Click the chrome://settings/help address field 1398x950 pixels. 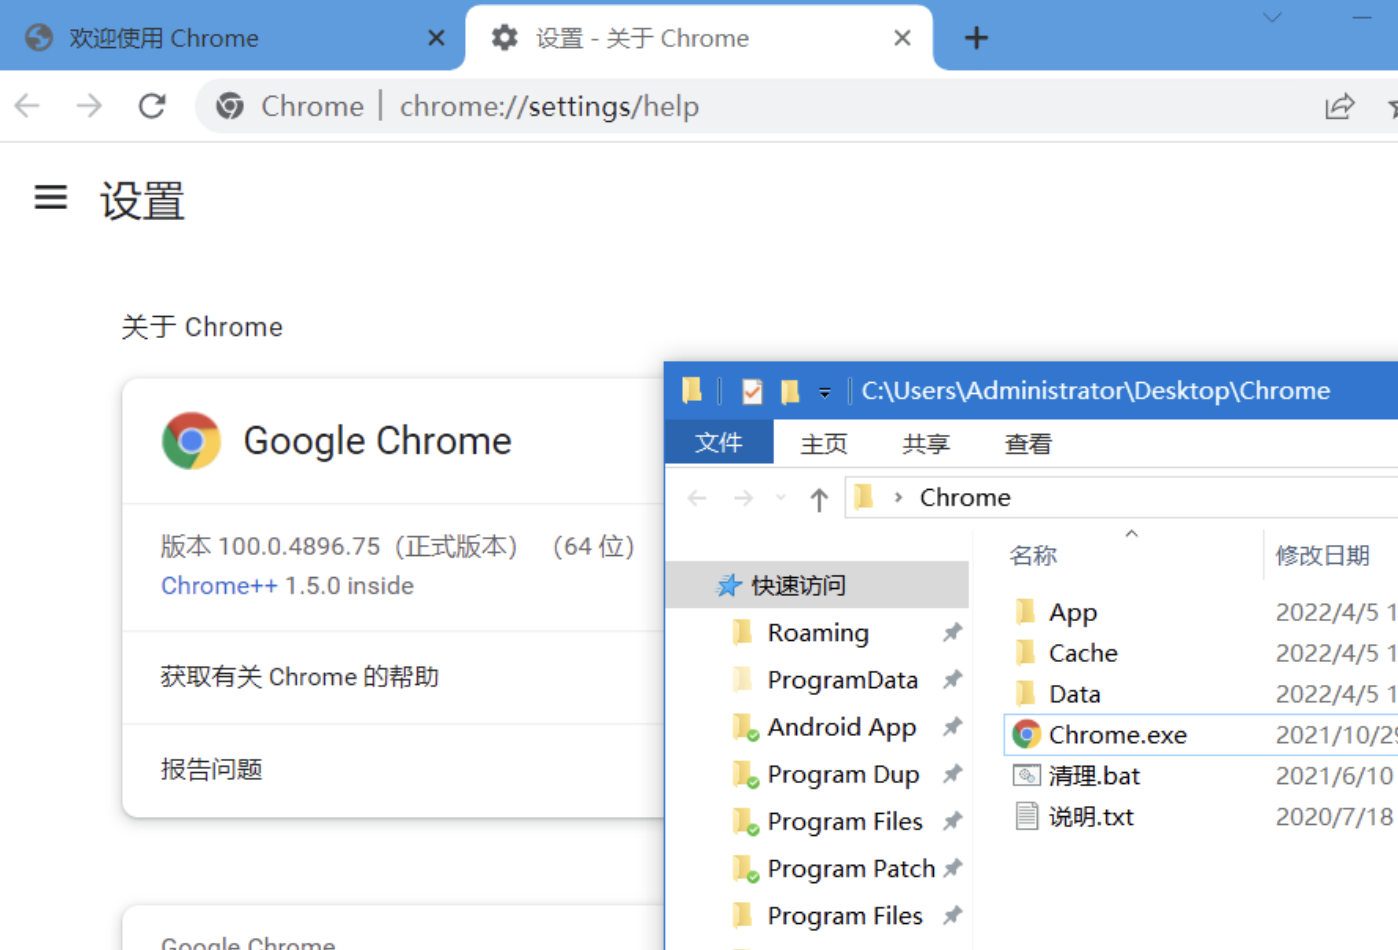coord(549,106)
